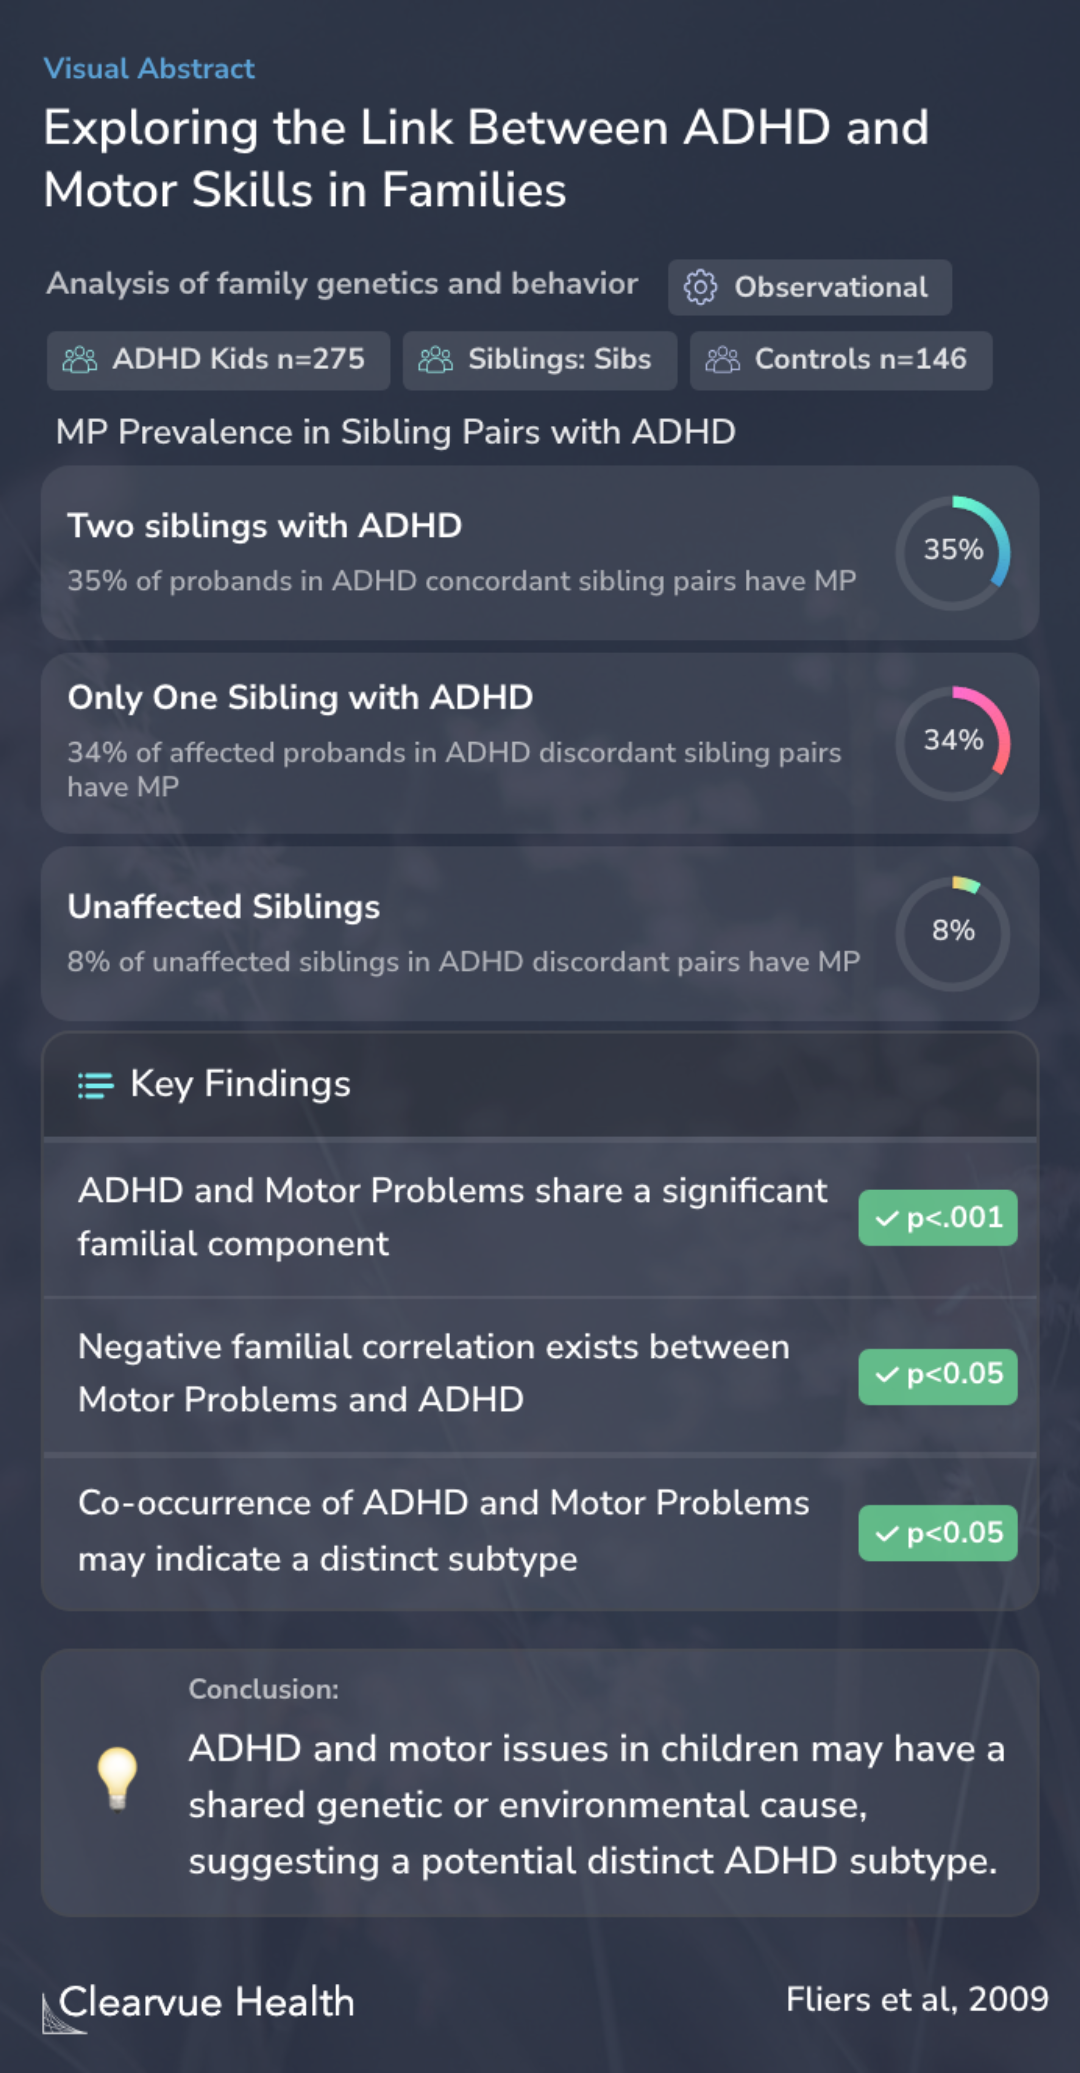Click the lightbulb icon in the Conclusion box
The height and width of the screenshot is (2073, 1080).
tap(117, 1779)
